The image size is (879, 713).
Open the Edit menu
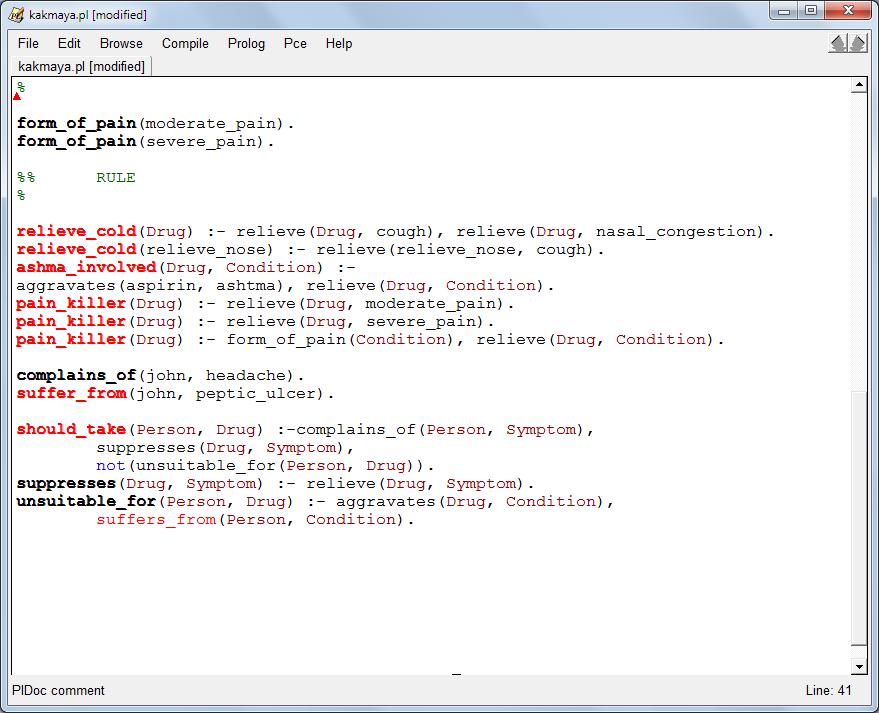[x=68, y=43]
